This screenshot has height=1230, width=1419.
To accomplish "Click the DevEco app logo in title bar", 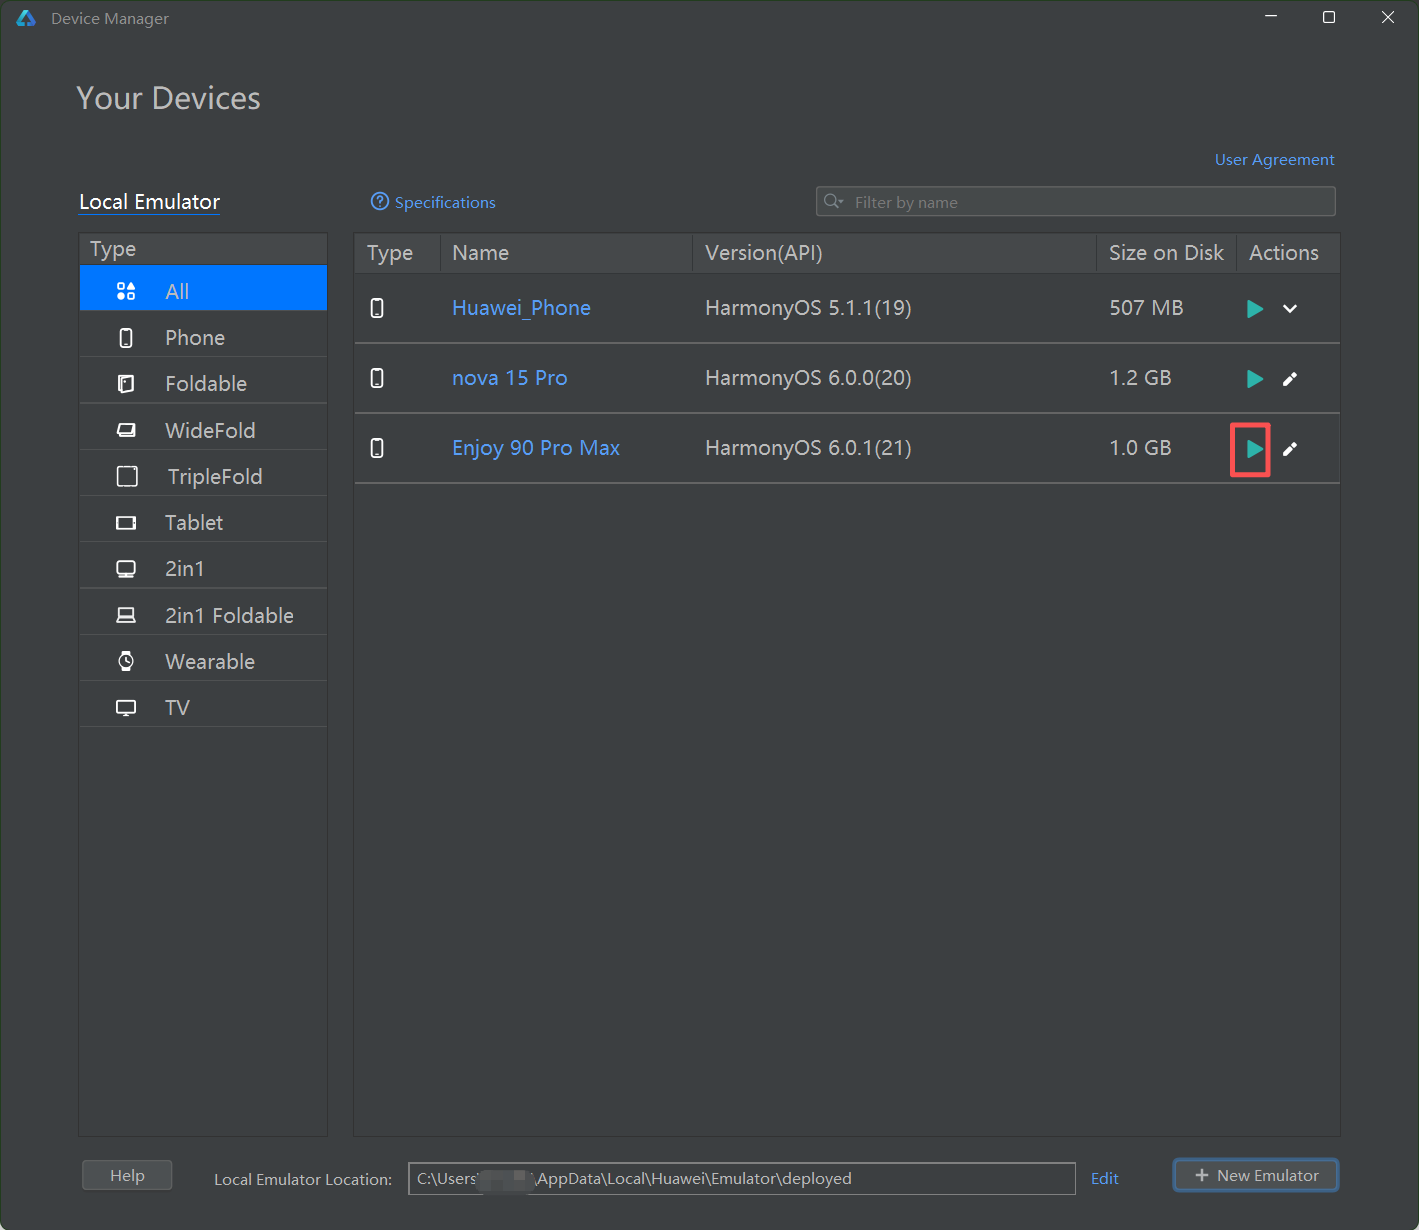I will tap(26, 18).
